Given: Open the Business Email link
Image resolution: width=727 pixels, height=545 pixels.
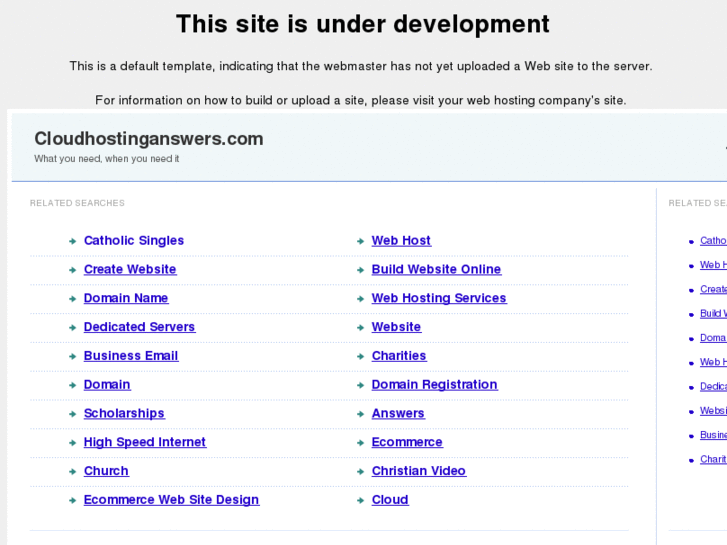Looking at the screenshot, I should 131,356.
